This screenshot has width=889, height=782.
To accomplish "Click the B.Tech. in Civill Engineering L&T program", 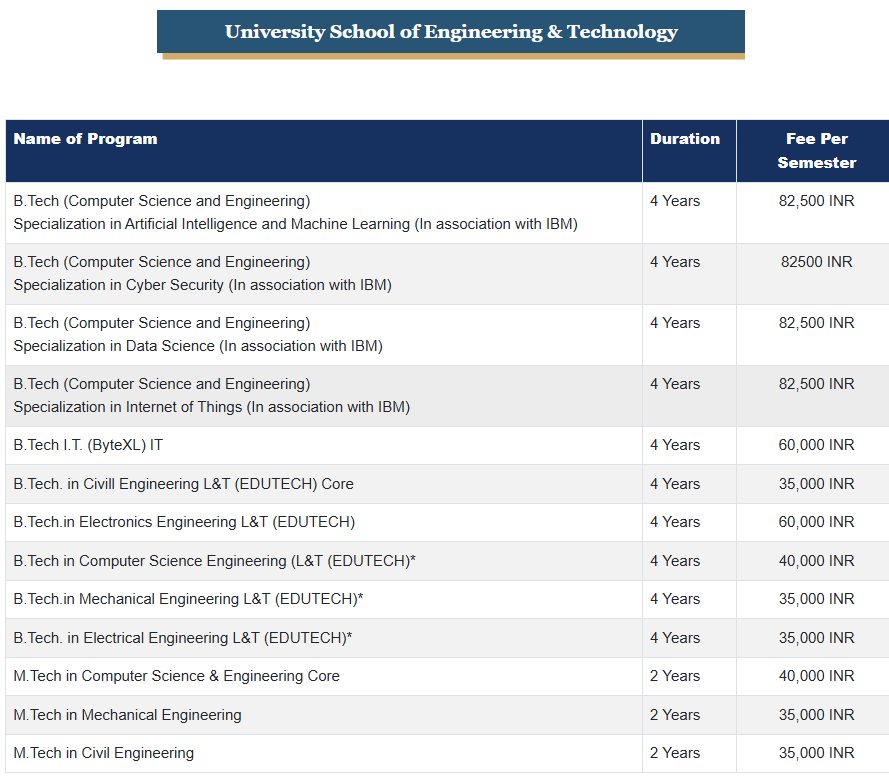I will (183, 484).
